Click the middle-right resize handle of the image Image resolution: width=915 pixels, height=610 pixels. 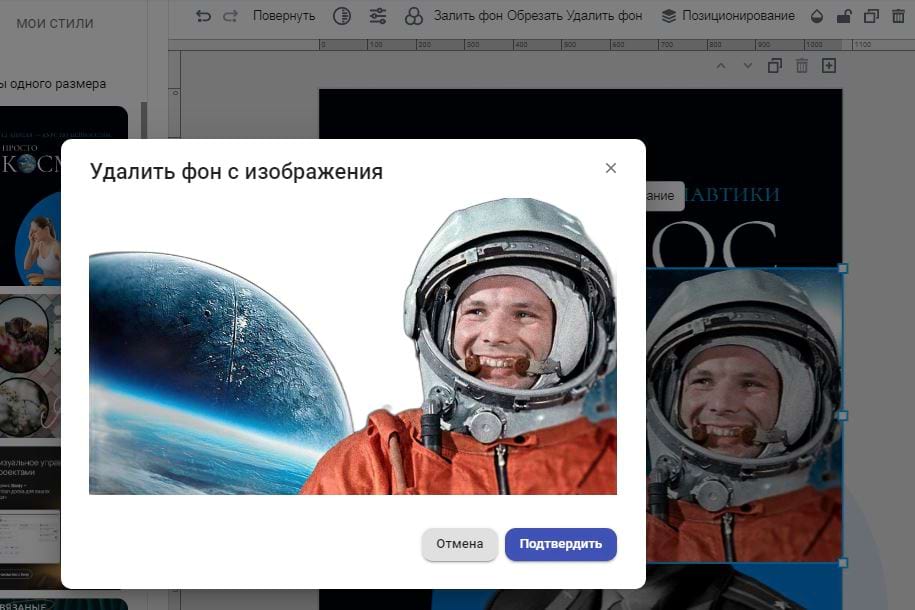843,415
